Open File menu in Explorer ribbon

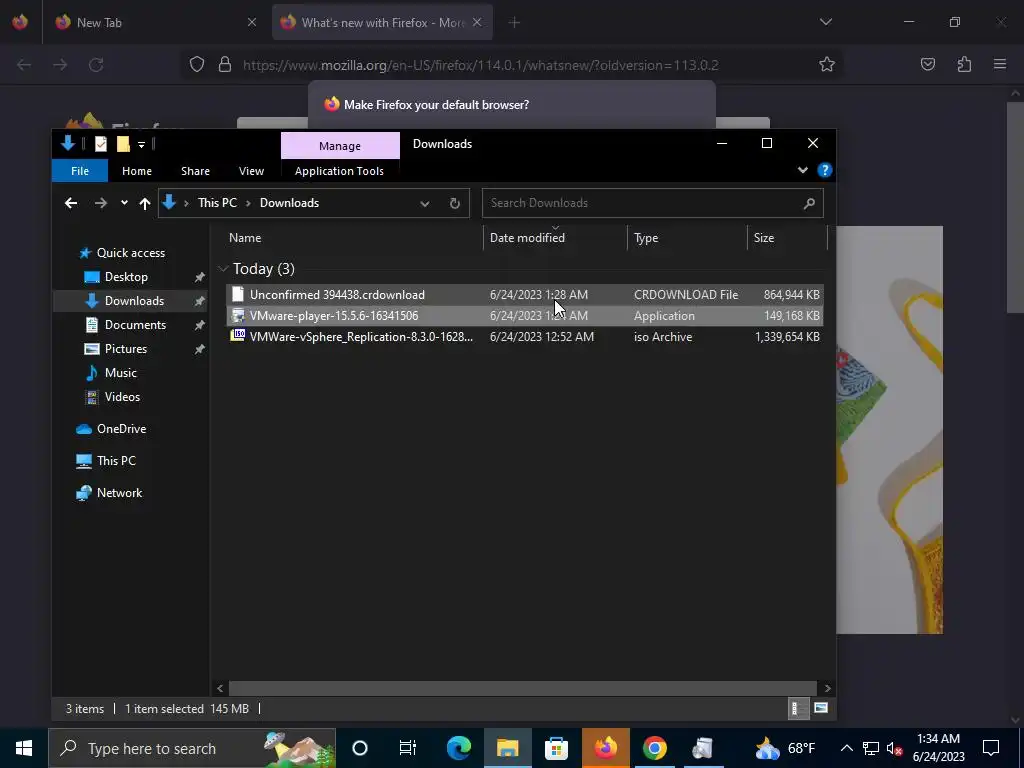coord(80,171)
